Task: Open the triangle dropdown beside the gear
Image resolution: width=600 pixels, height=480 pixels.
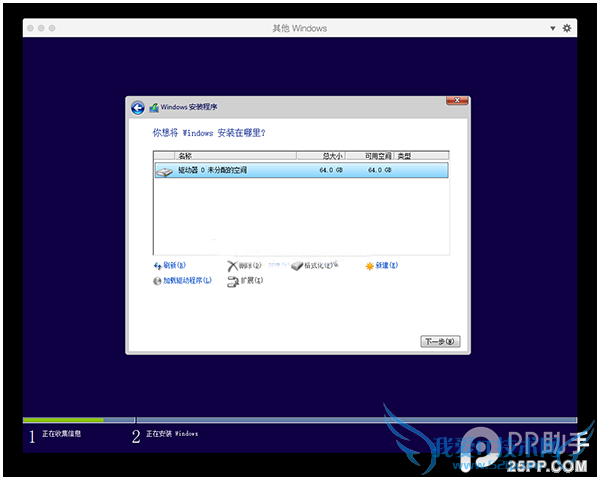Action: tap(553, 28)
